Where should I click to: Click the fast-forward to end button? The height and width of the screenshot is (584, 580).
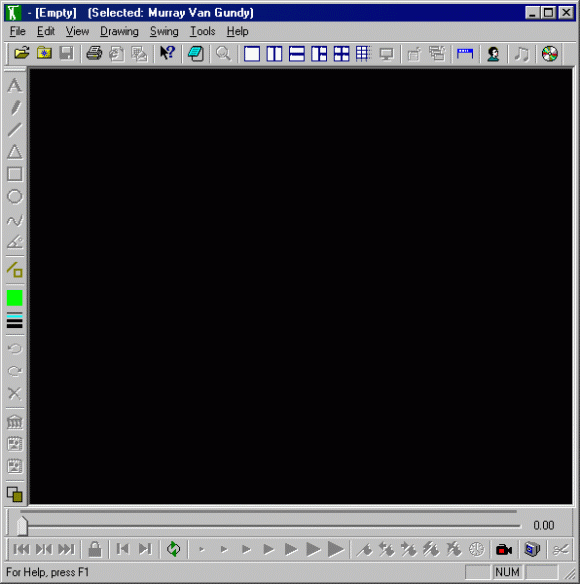[66, 549]
